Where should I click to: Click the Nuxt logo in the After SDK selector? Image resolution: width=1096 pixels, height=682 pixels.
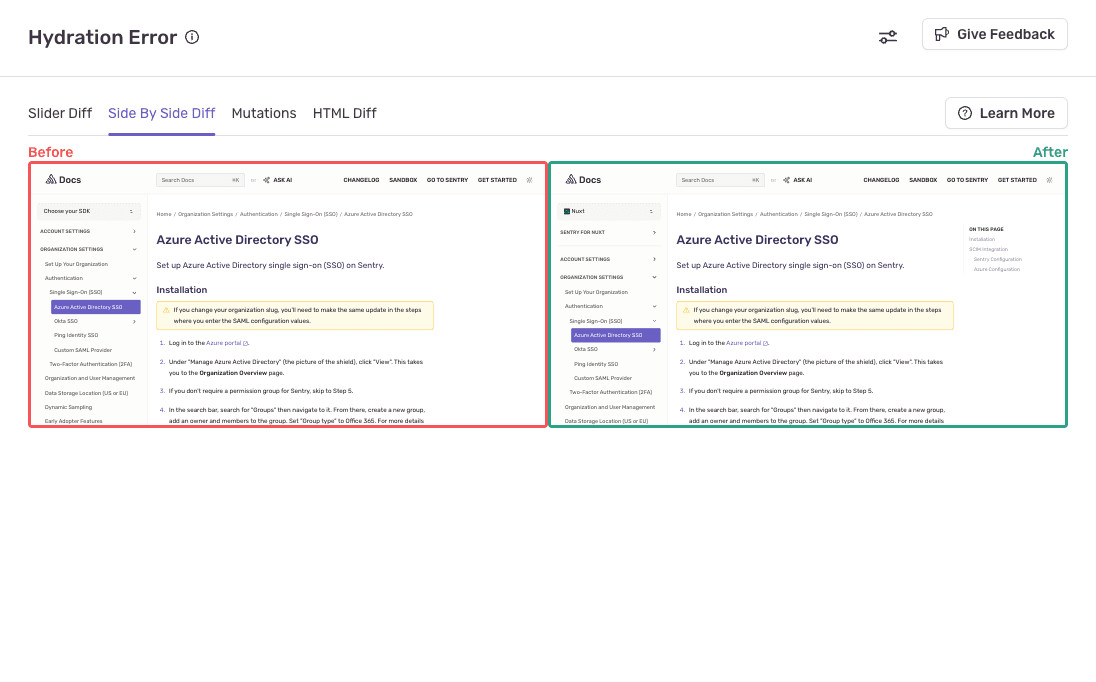(x=568, y=210)
